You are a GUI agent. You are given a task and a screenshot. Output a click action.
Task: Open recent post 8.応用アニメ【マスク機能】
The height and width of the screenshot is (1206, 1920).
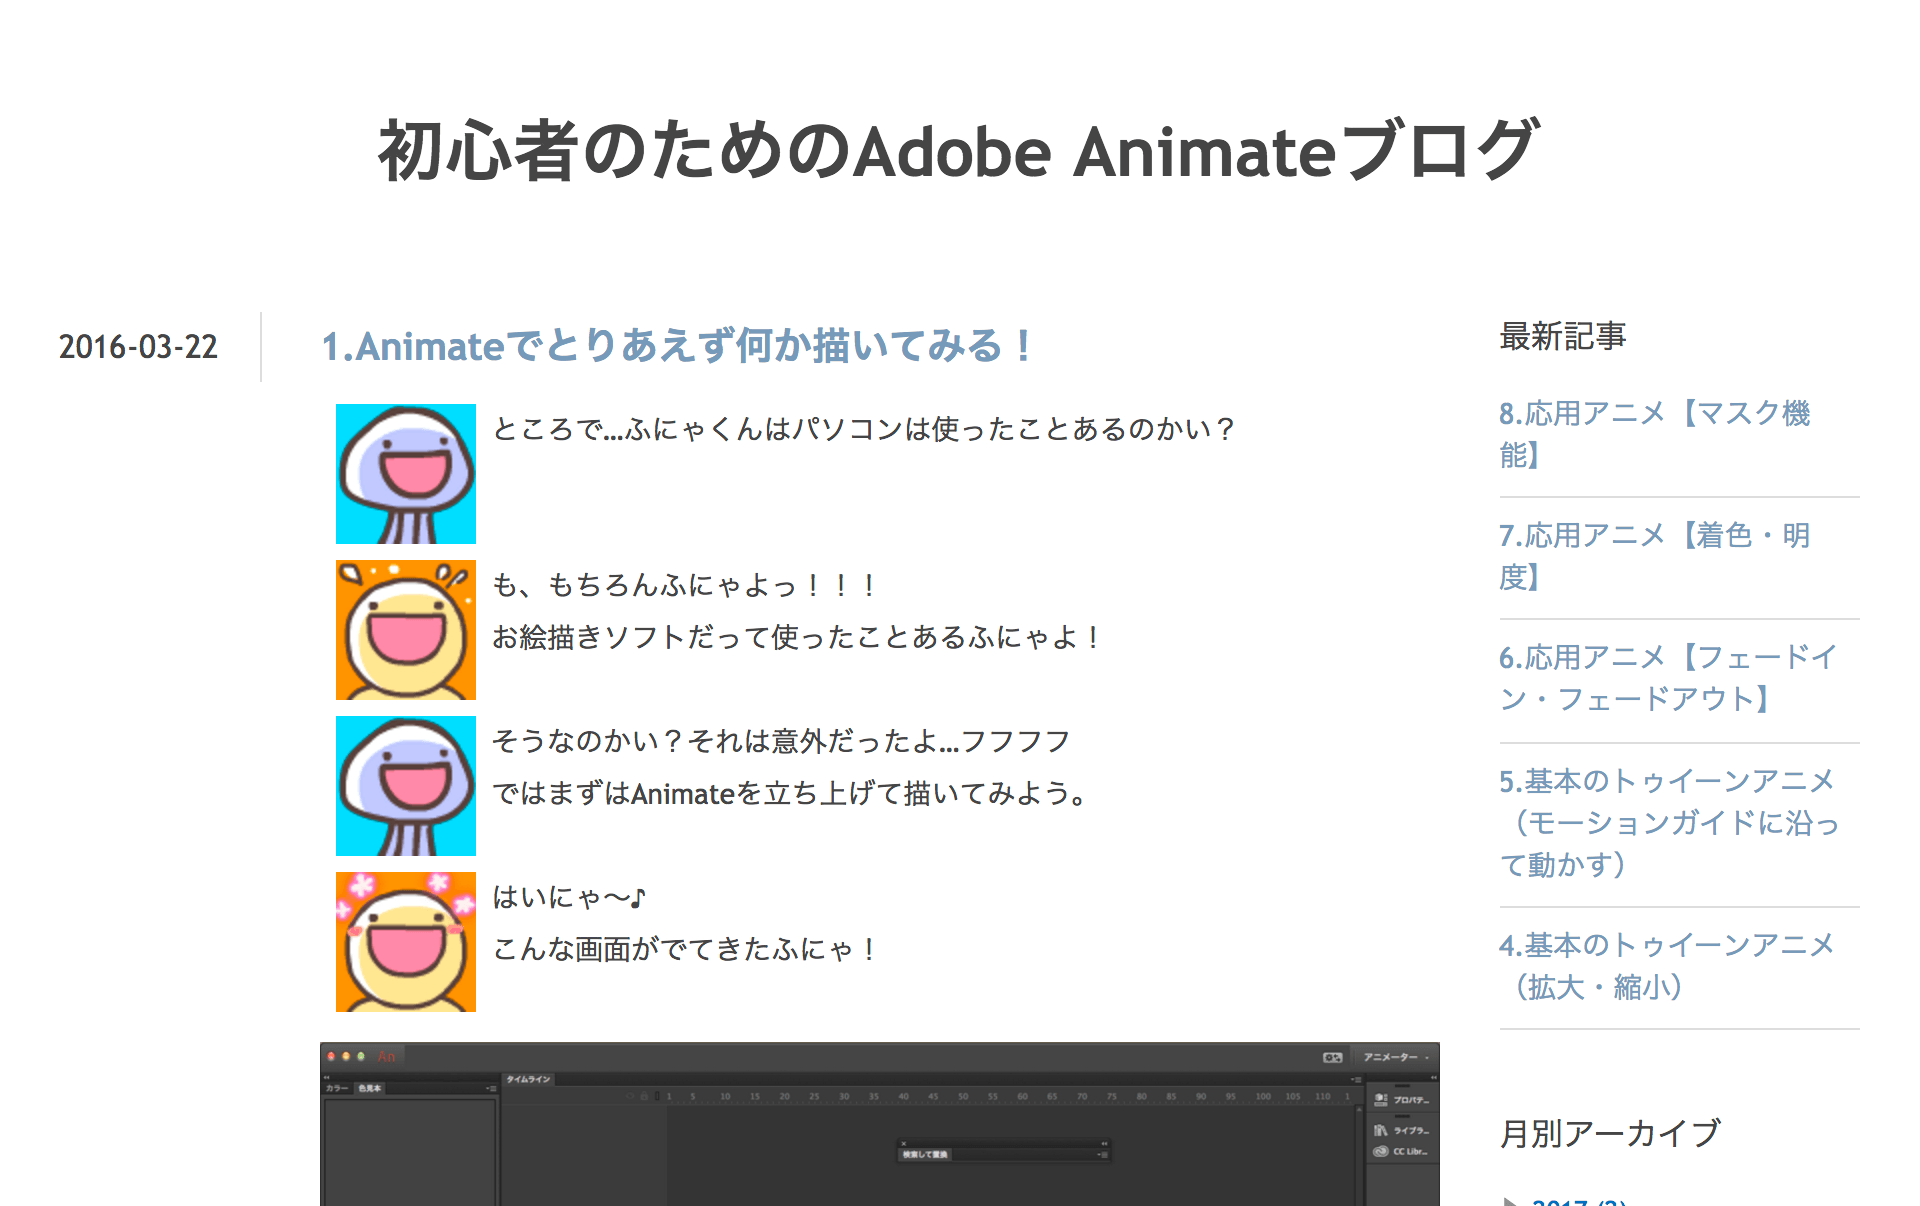(1655, 434)
